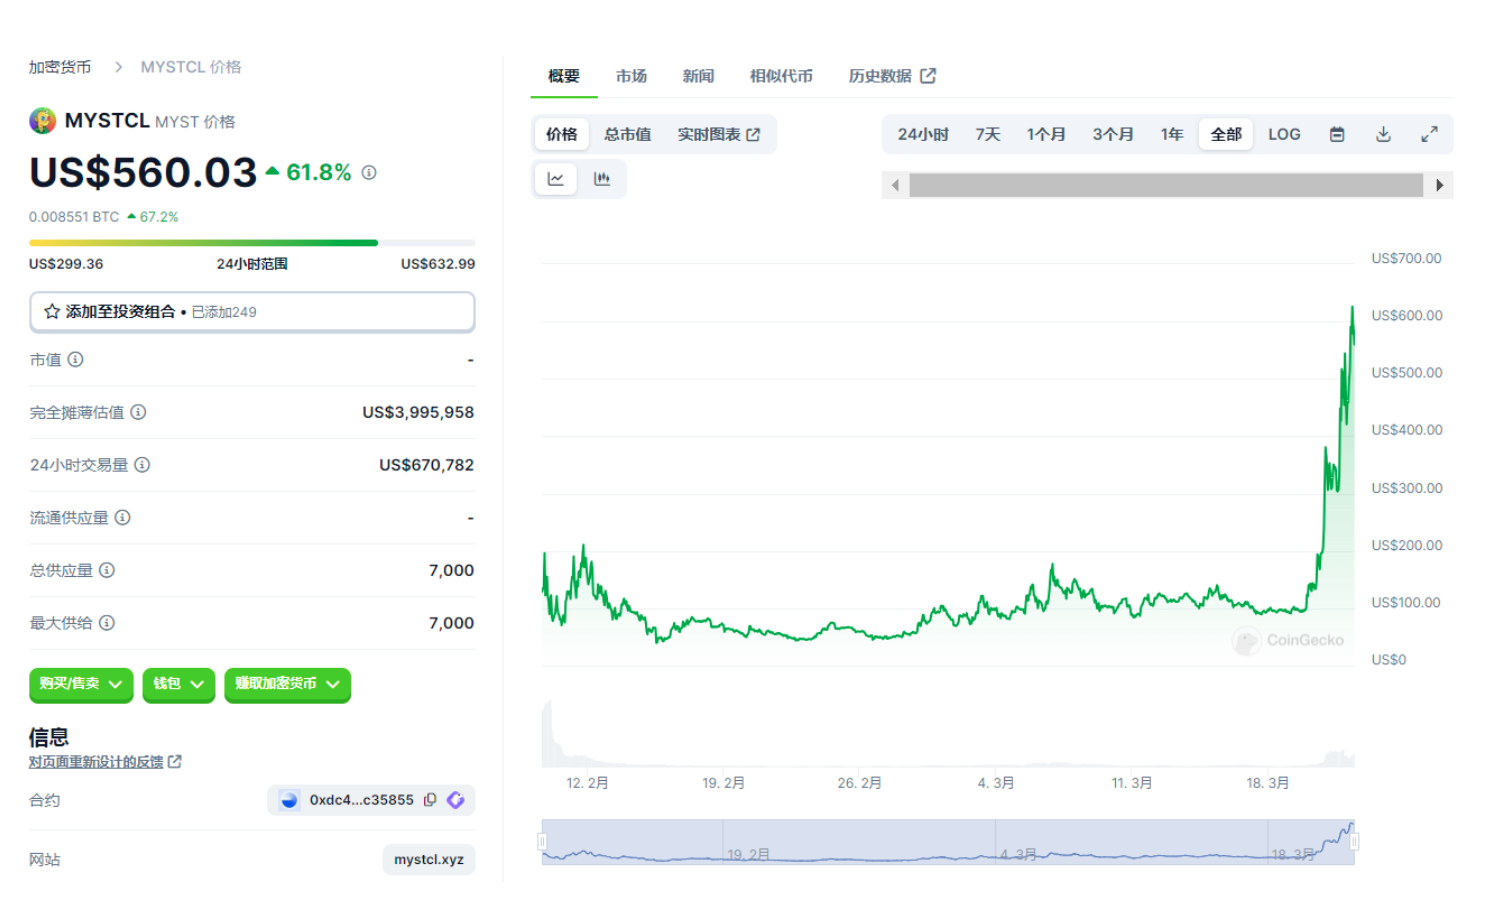Screen dimensions: 1506x916
Task: Select the 价格 chart mode
Action: point(562,134)
